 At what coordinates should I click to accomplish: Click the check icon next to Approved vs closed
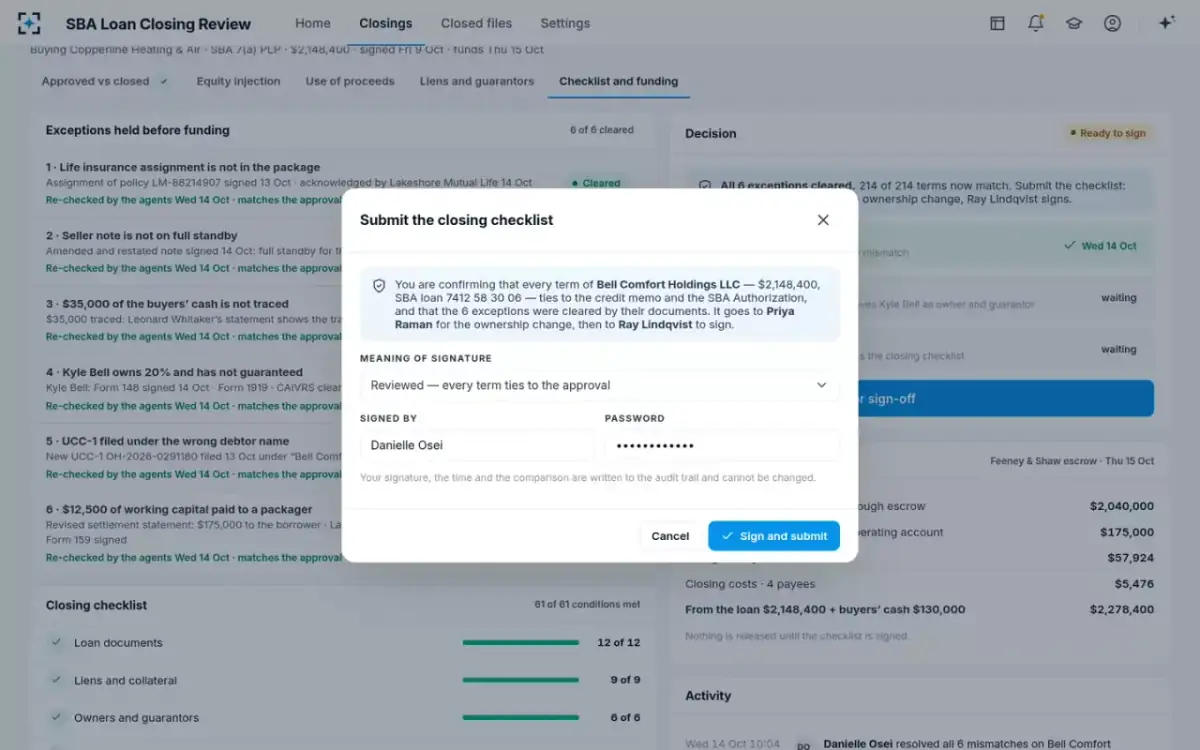[x=164, y=81]
